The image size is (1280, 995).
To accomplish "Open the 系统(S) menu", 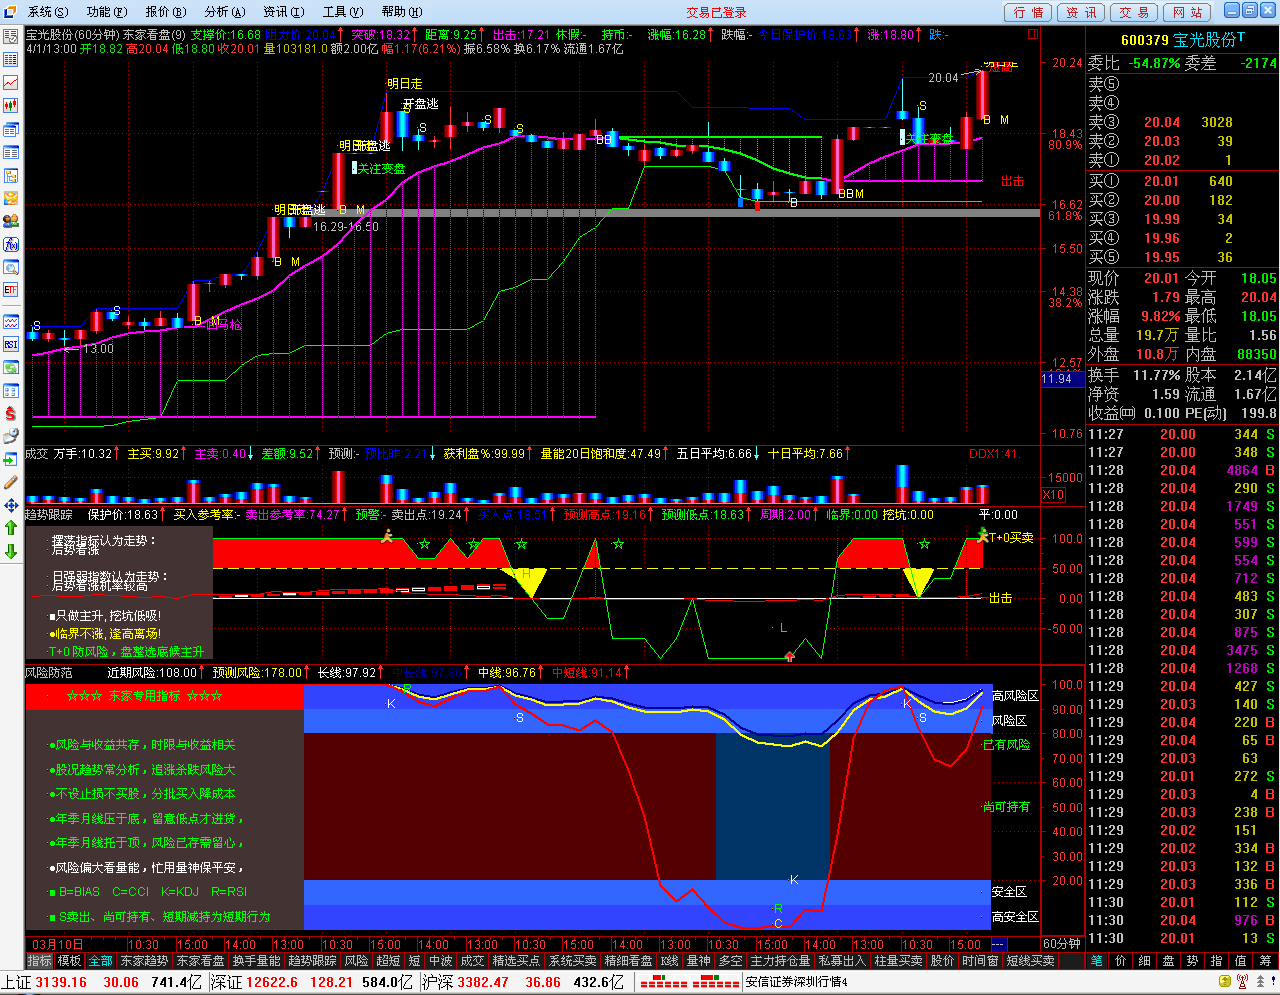I will click(47, 12).
